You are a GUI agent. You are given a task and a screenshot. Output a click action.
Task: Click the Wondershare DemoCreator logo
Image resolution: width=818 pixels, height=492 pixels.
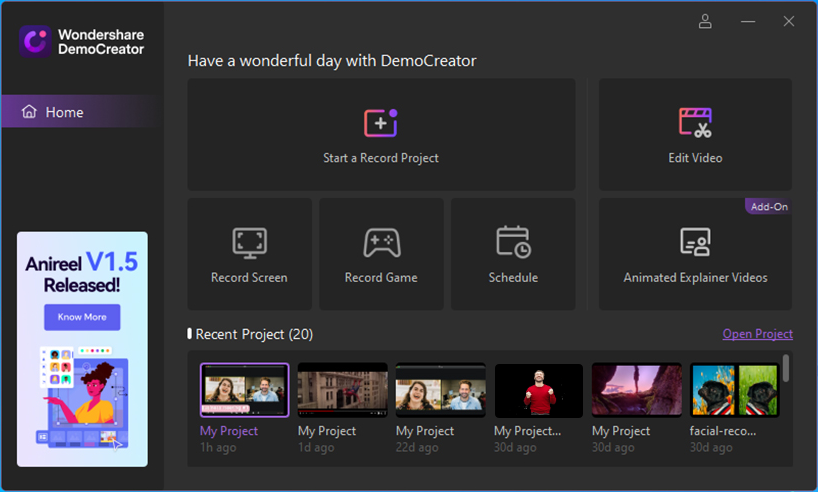click(35, 41)
